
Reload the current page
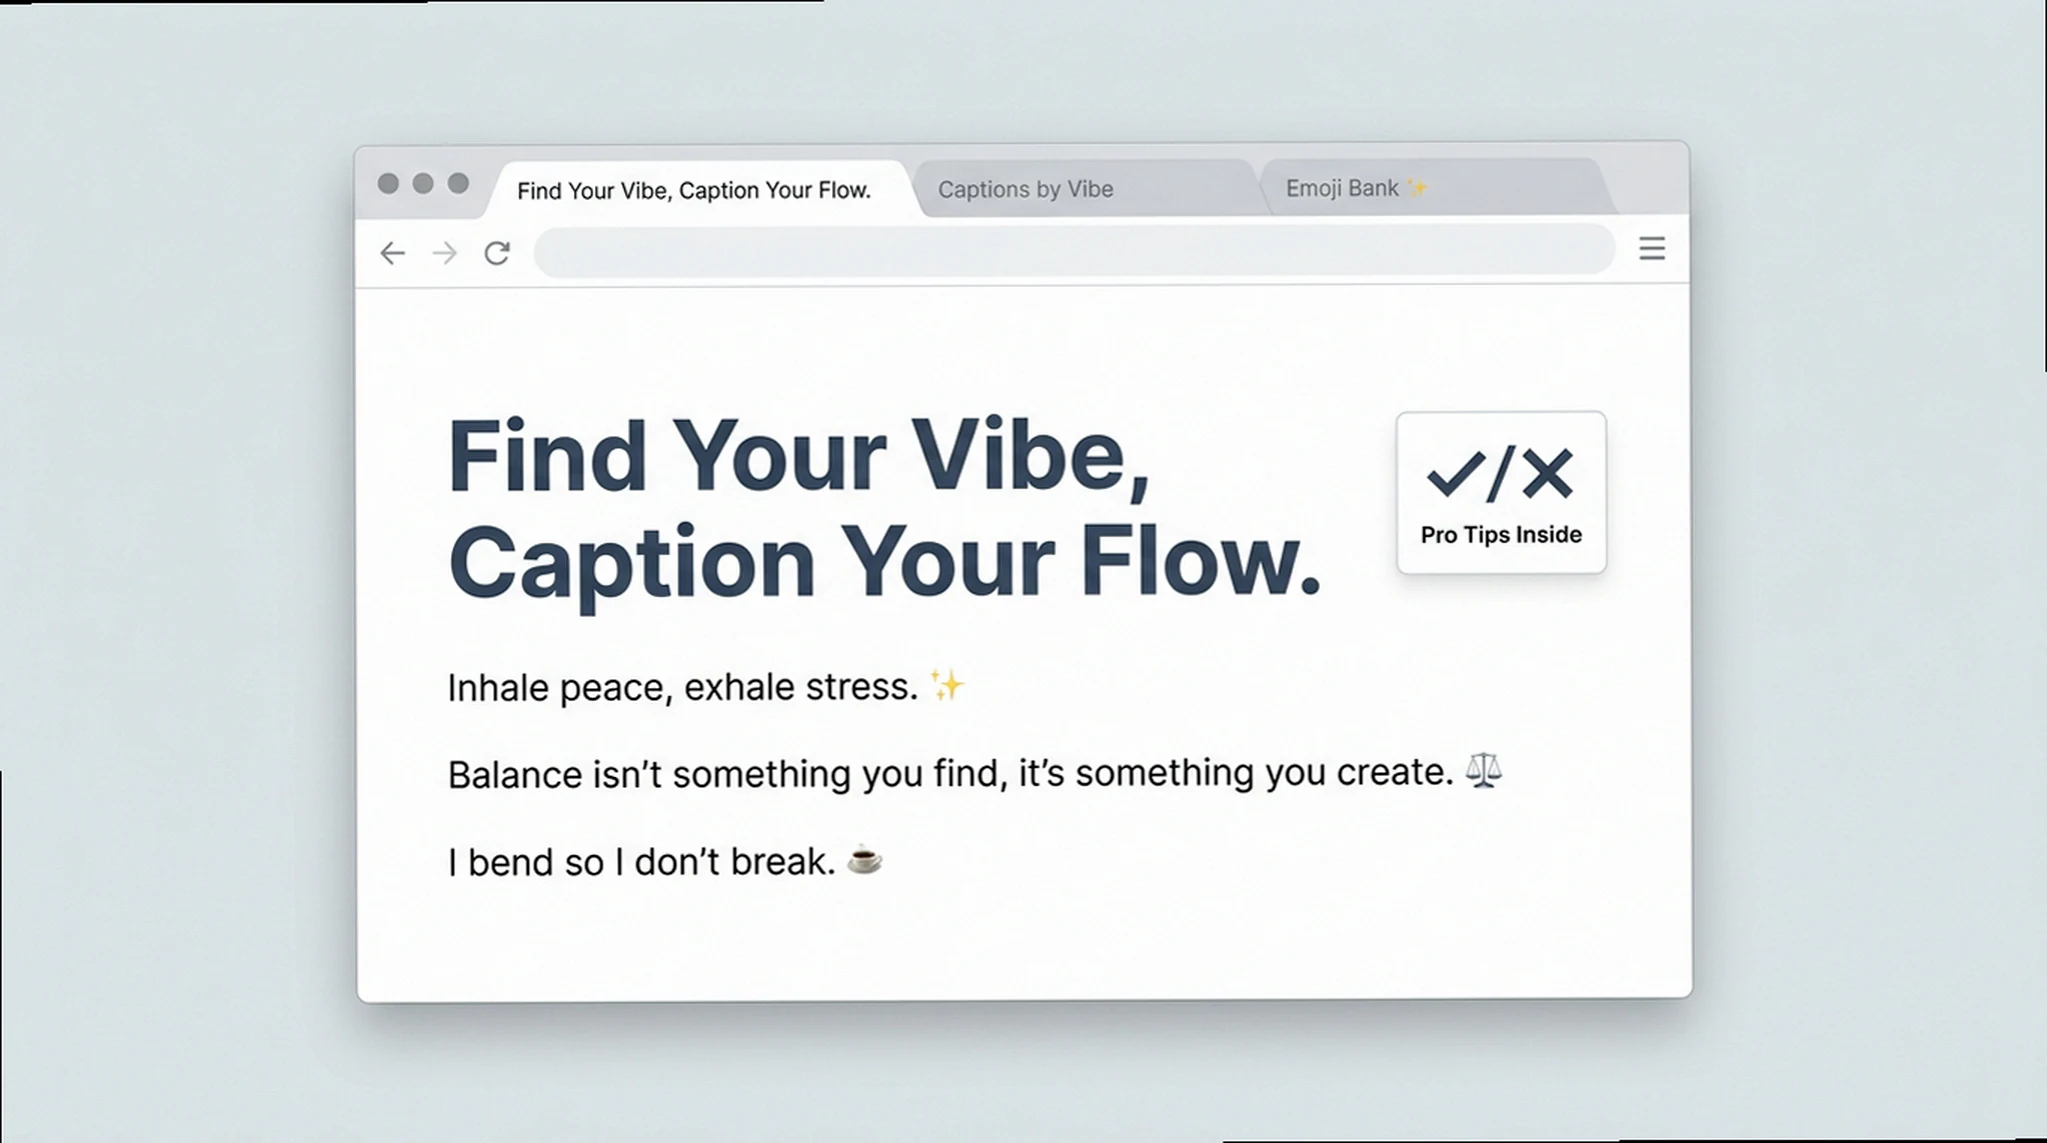[497, 253]
